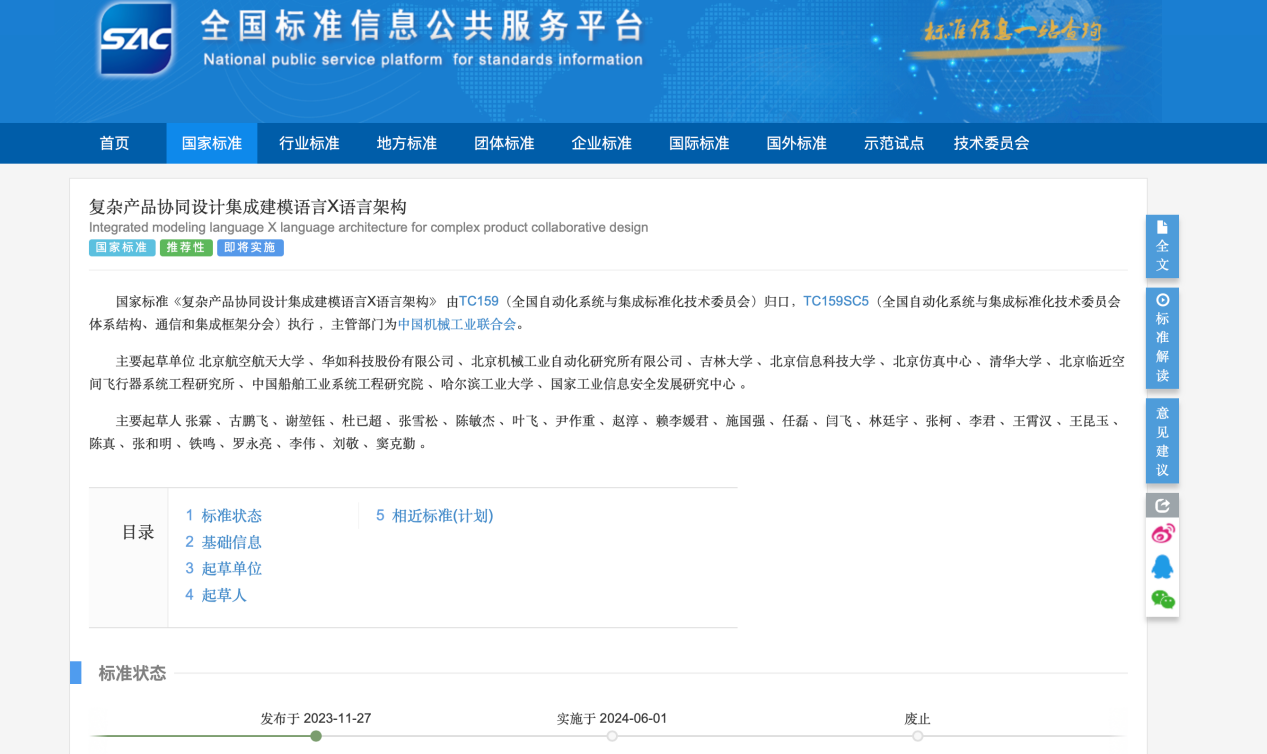Switch to the 技术委员会 tab
The image size is (1267, 754).
pos(991,143)
